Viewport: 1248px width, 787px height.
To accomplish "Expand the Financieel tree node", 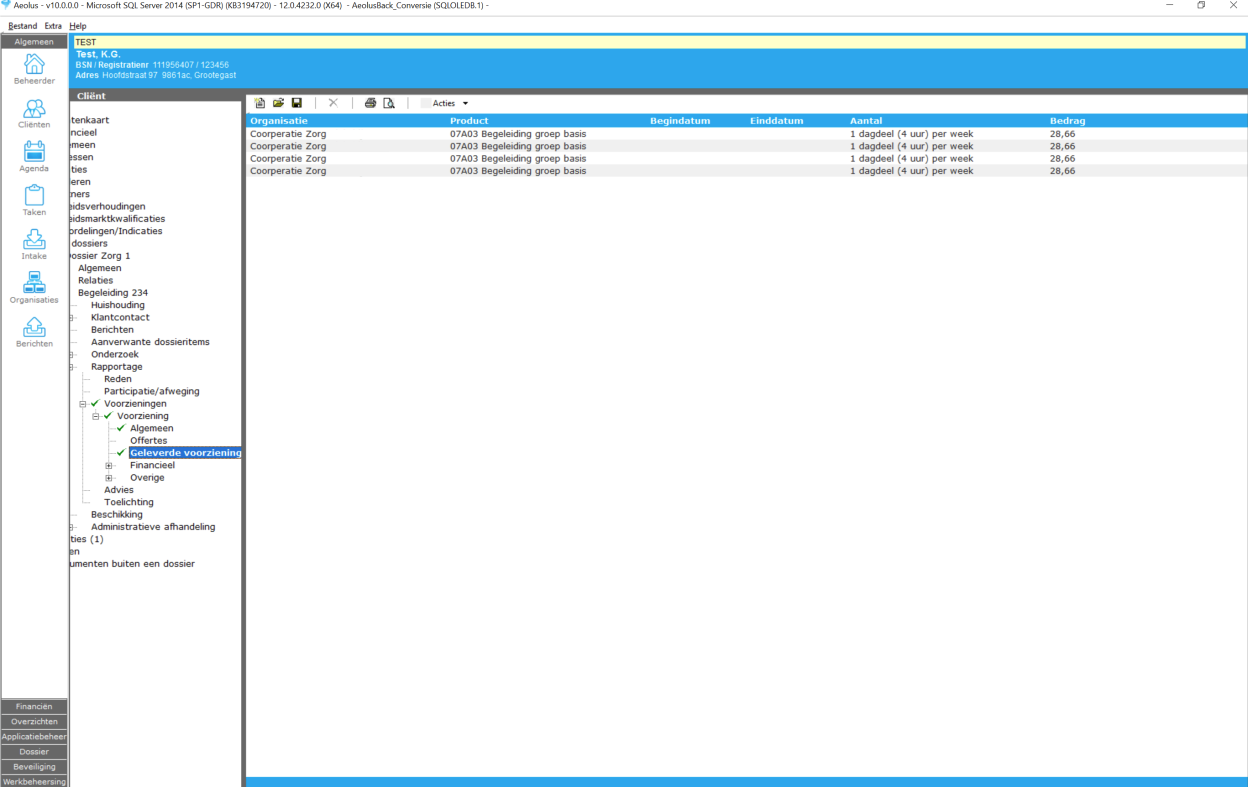I will (109, 465).
